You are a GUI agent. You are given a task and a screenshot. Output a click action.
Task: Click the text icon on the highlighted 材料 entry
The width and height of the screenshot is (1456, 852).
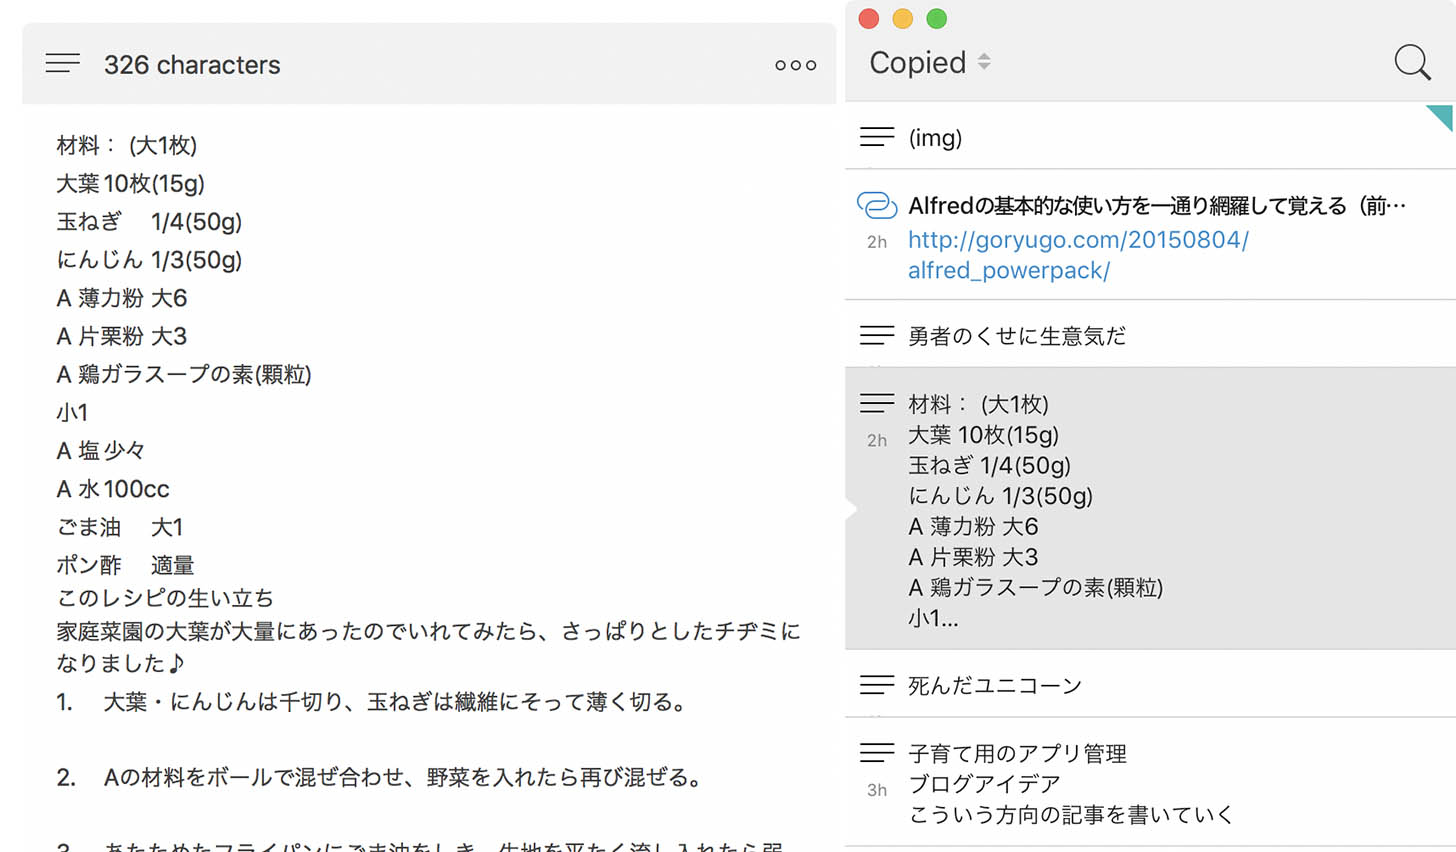coord(876,402)
